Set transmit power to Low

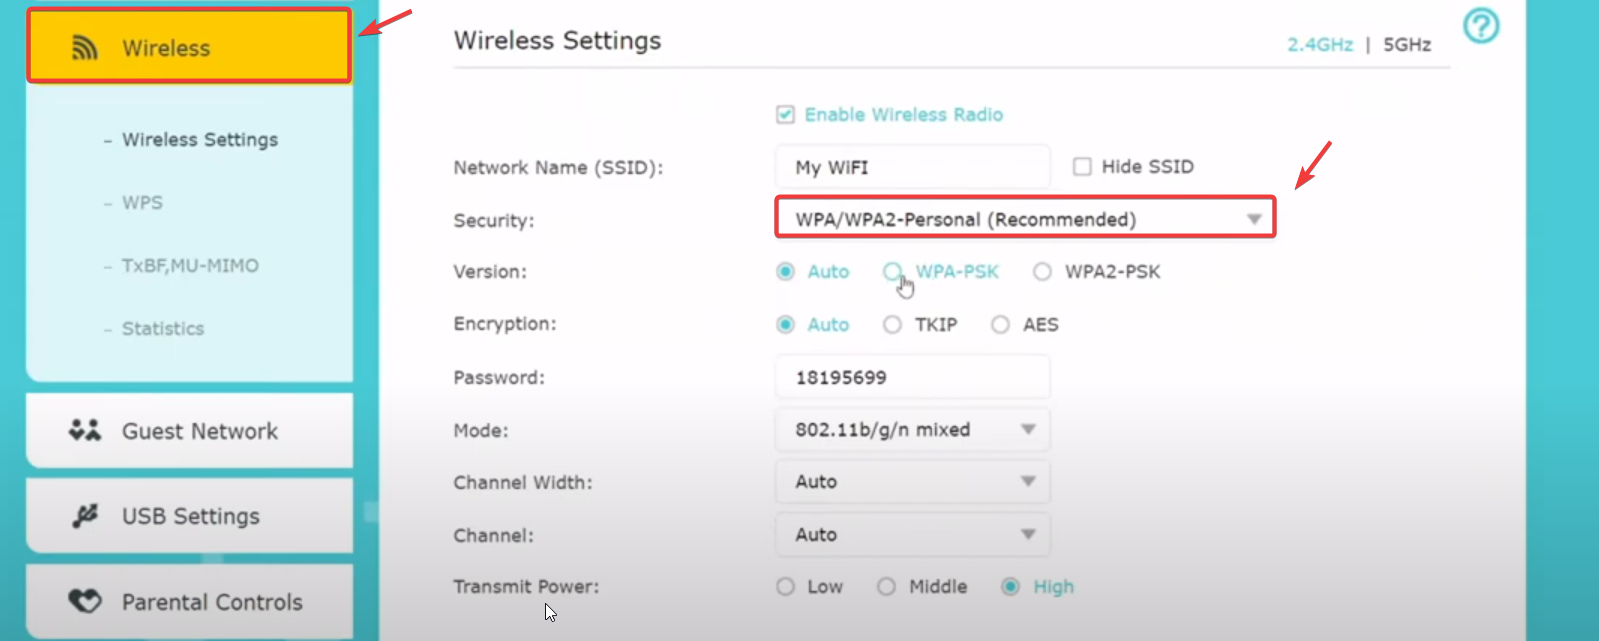point(786,587)
